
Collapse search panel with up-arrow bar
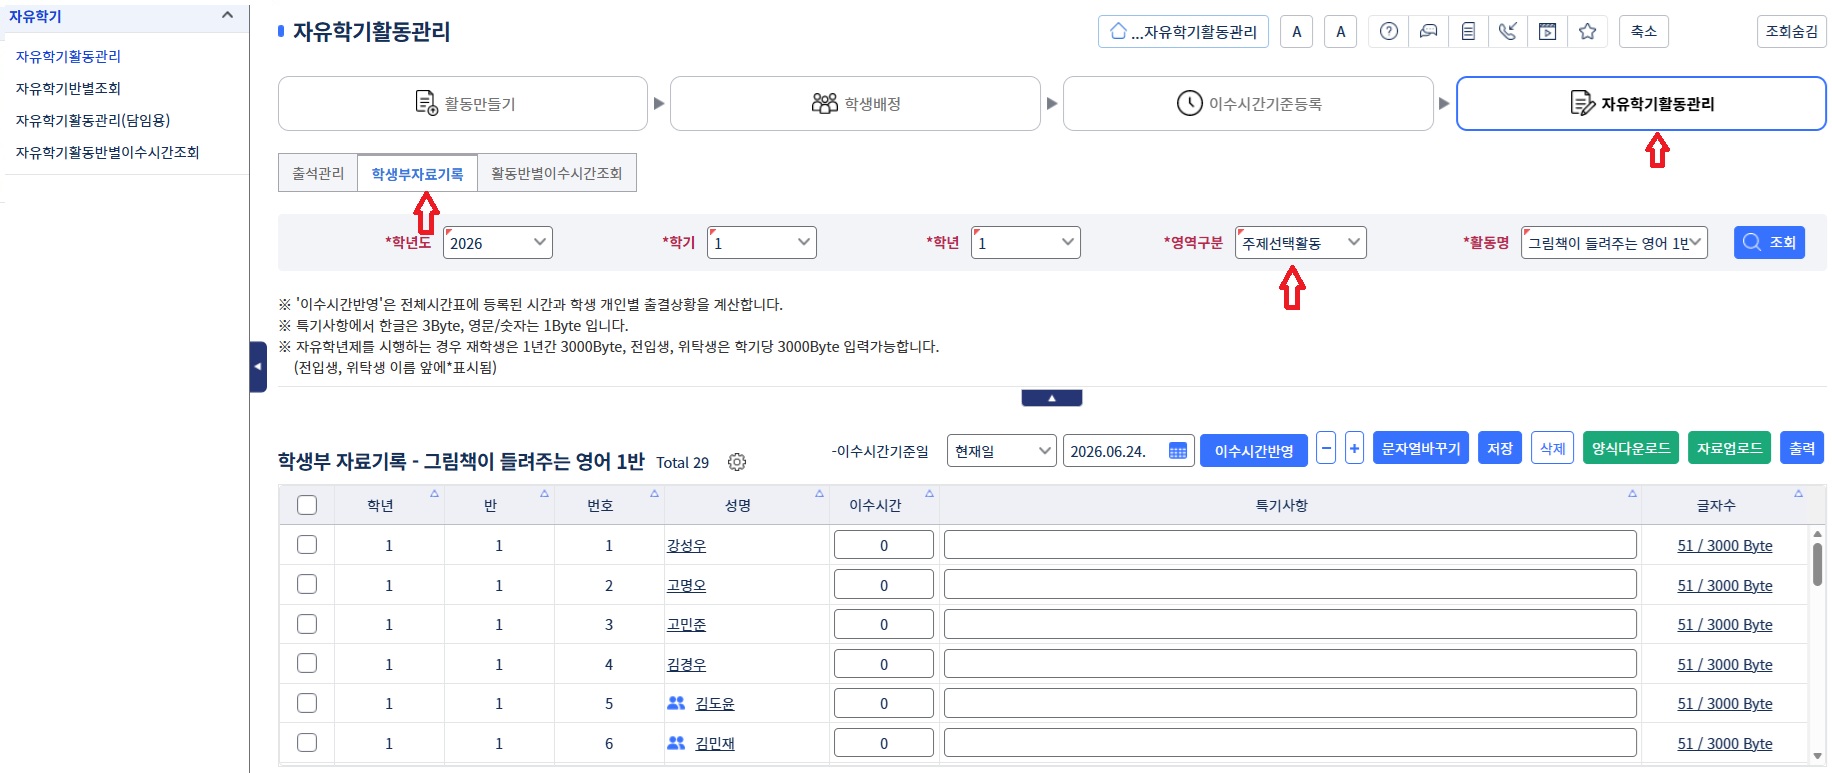click(1052, 398)
